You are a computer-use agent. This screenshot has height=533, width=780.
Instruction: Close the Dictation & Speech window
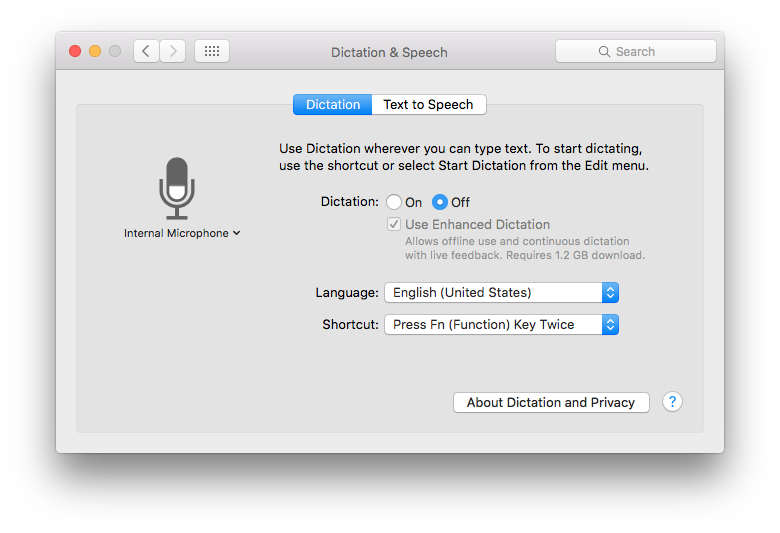pos(75,51)
